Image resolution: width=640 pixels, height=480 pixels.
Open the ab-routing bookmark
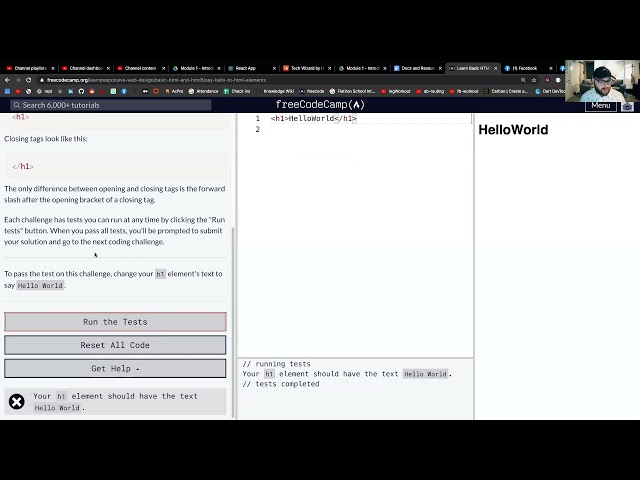click(430, 91)
